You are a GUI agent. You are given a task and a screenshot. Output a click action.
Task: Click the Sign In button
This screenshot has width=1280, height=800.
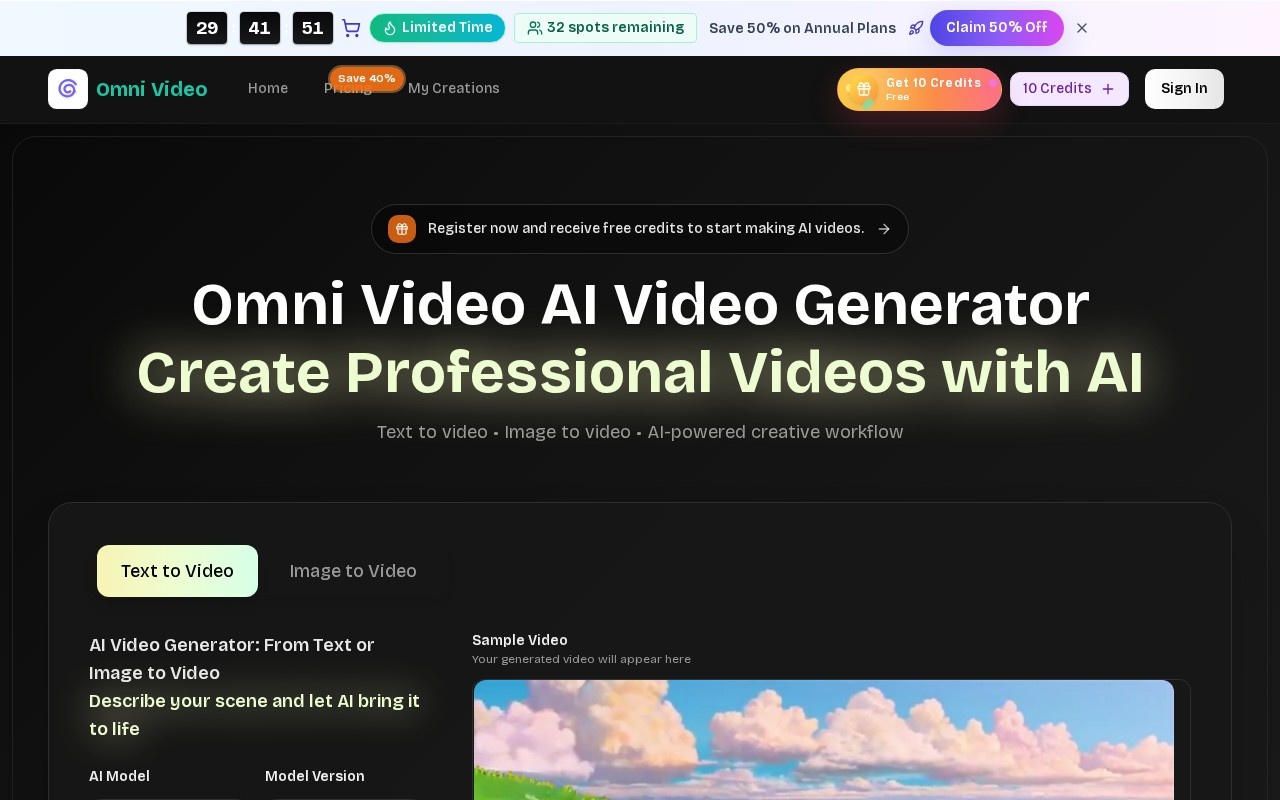[x=1184, y=89]
